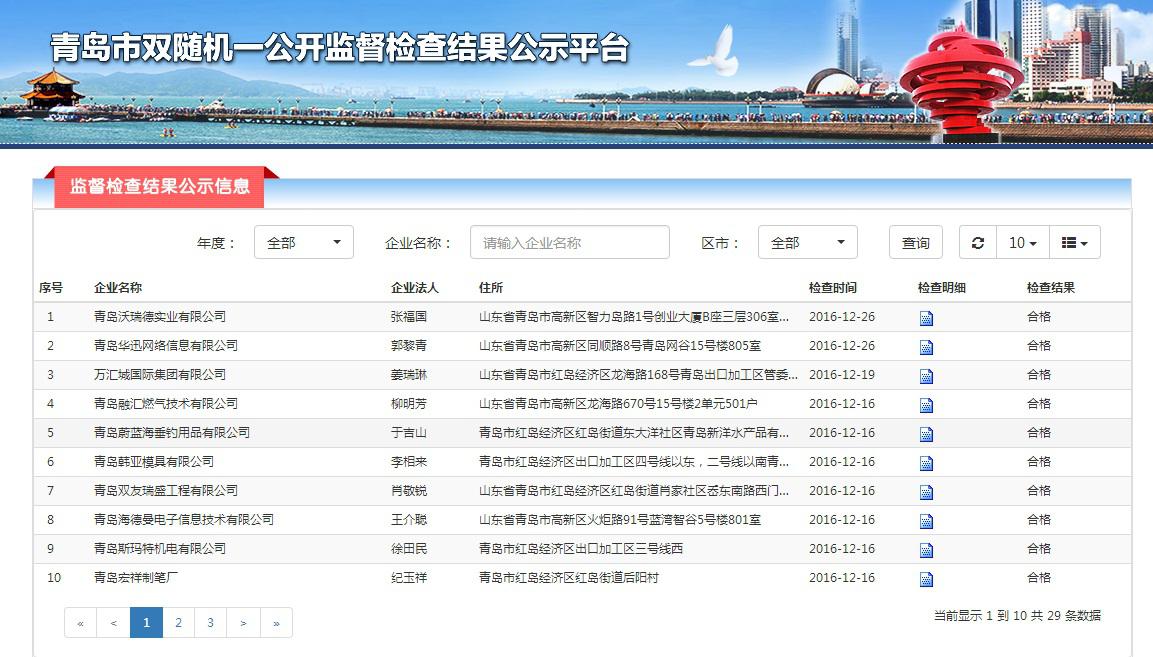
Task: Open the rows-per-page 10 dropdown
Action: pos(1021,243)
